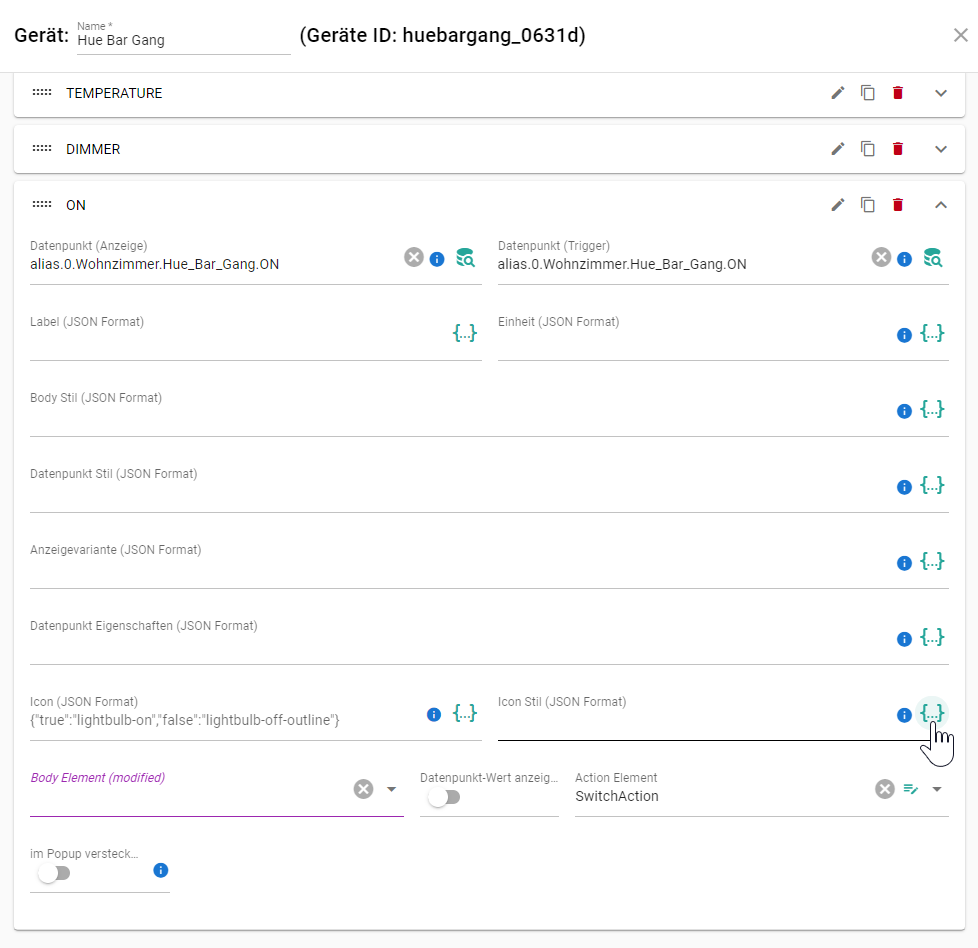Collapse the ON section chevron
978x948 pixels.
point(941,205)
